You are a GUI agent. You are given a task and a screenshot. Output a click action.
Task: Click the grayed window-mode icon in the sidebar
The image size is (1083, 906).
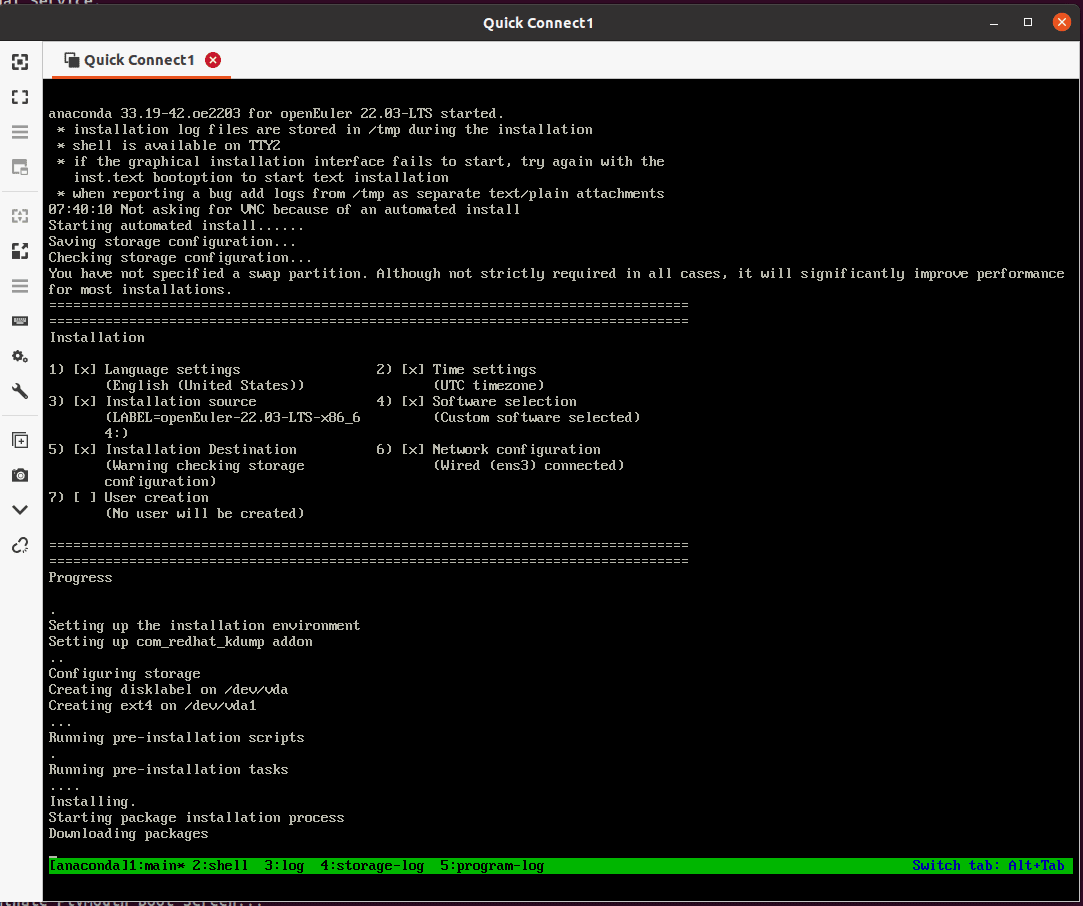pos(20,167)
